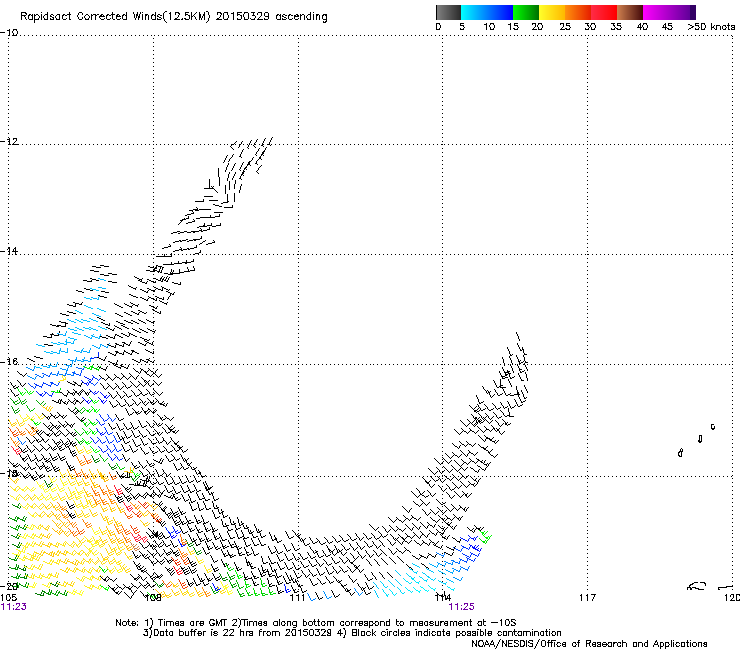740x650 pixels.
Task: Click the dark purple 45-50 knots legend swatch
Action: click(682, 12)
